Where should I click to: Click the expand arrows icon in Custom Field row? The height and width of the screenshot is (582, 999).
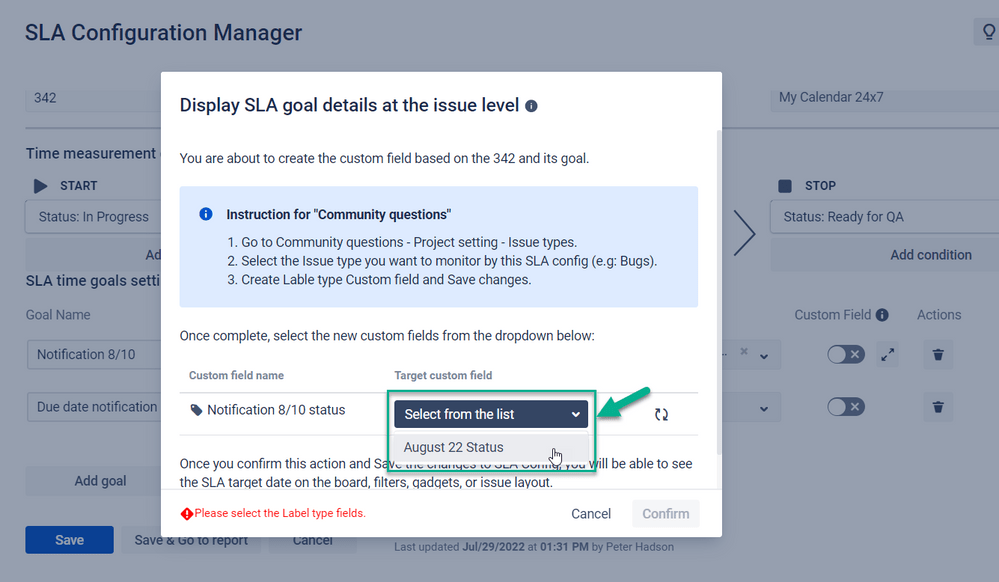887,354
